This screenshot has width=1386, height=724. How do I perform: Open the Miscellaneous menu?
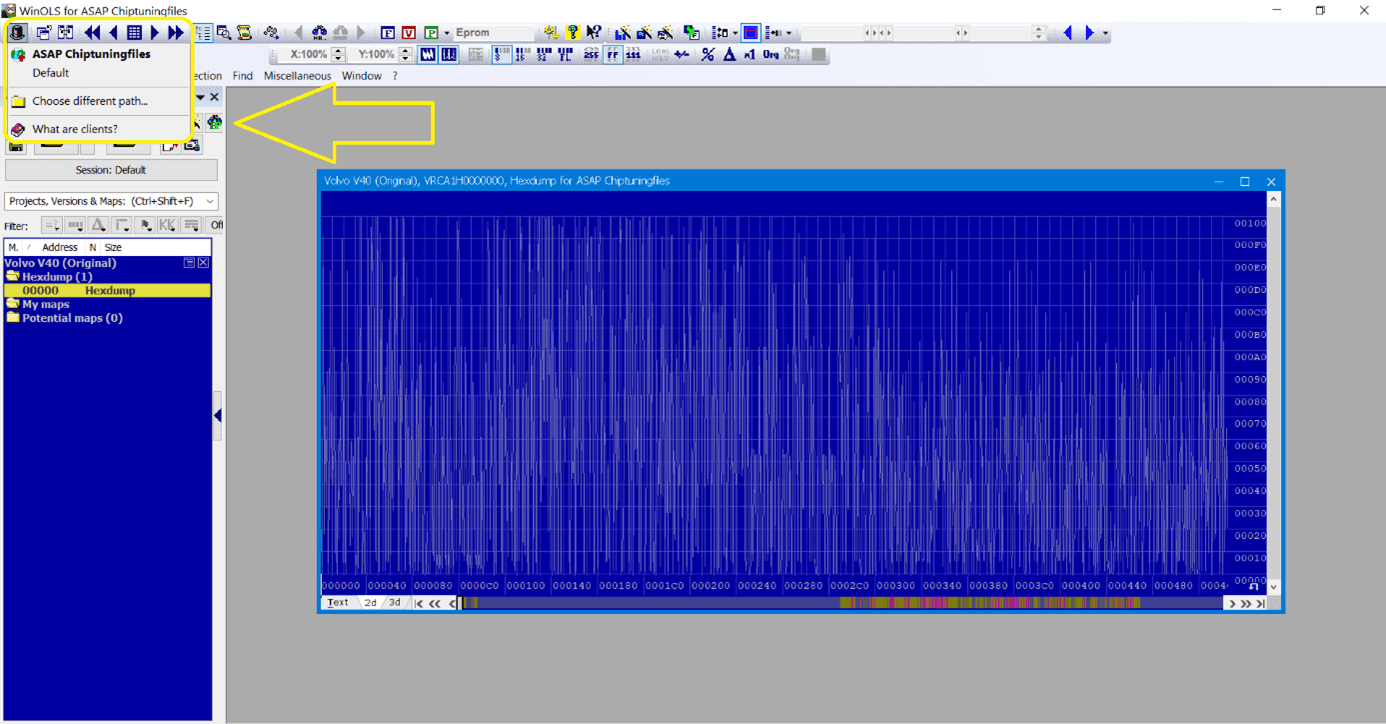pos(297,75)
